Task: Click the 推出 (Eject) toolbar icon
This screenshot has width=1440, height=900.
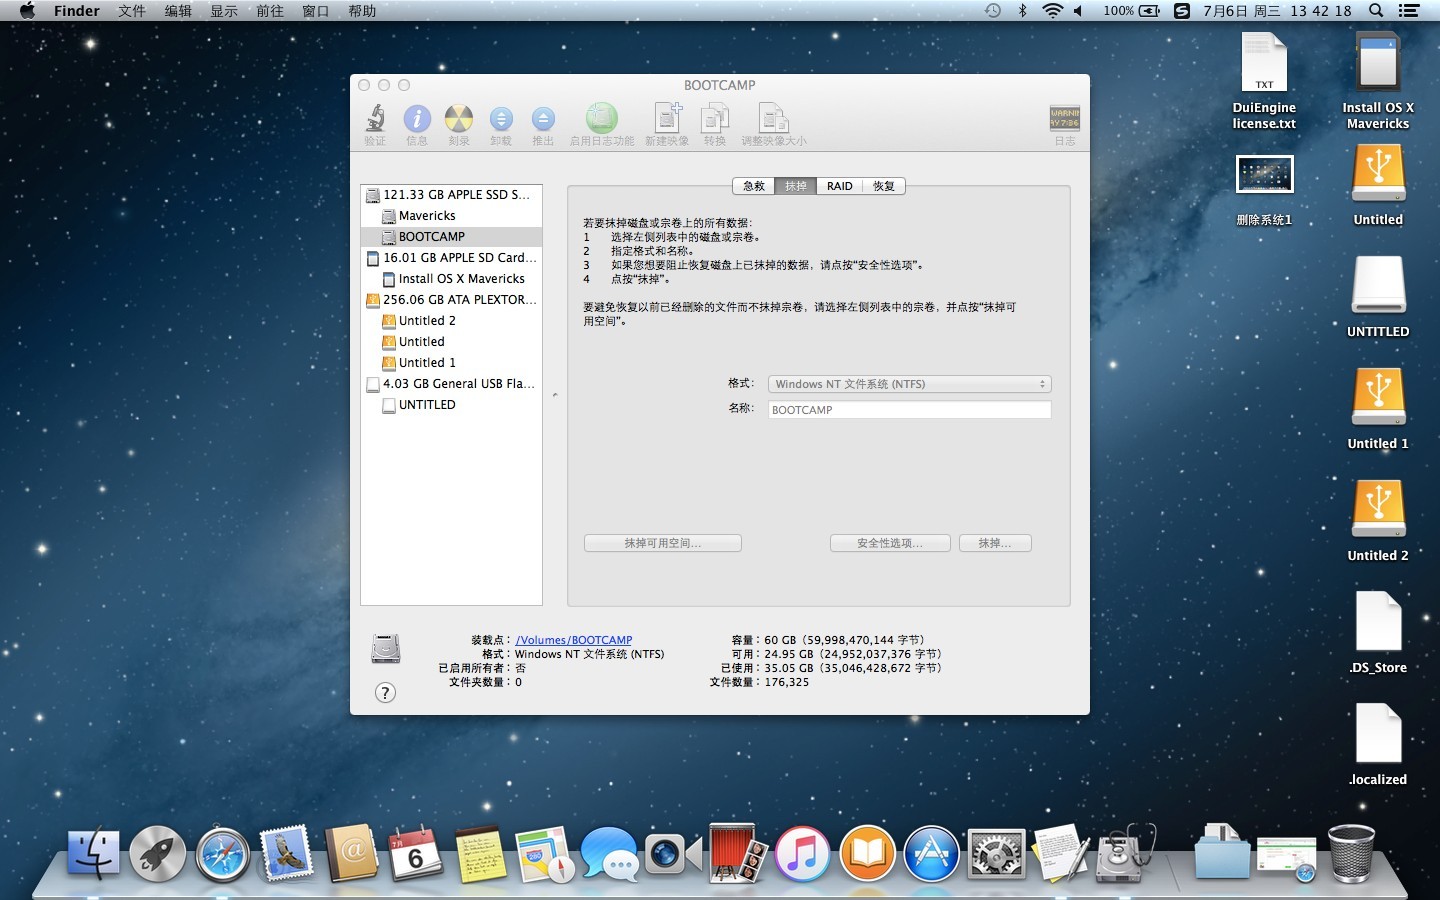Action: [543, 119]
